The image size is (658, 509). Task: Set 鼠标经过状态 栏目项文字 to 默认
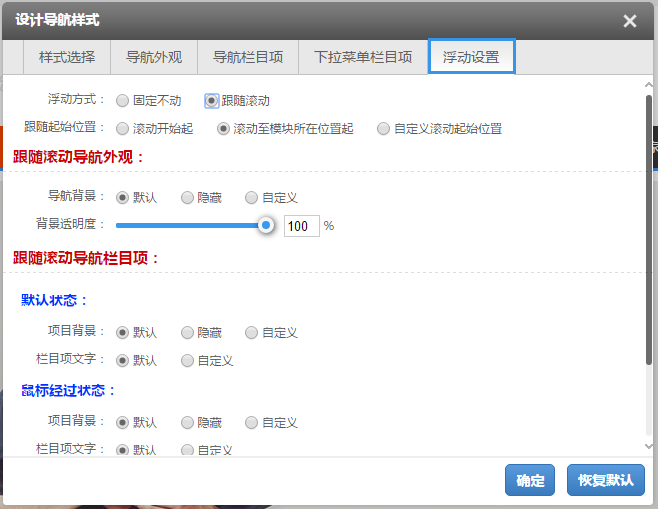[x=122, y=450]
